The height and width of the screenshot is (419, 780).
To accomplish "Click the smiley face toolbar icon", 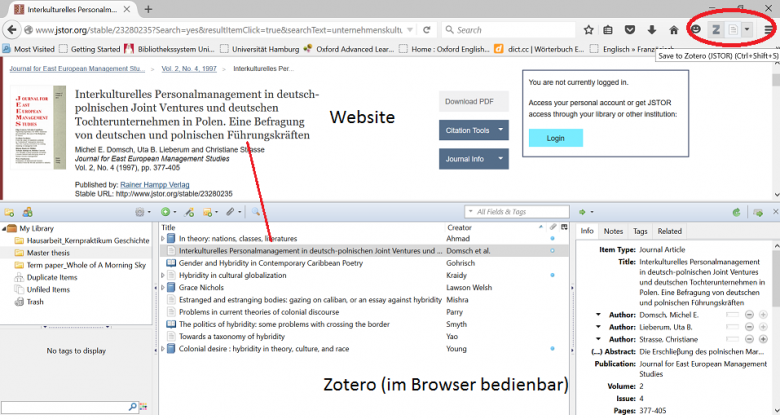I will 695,30.
